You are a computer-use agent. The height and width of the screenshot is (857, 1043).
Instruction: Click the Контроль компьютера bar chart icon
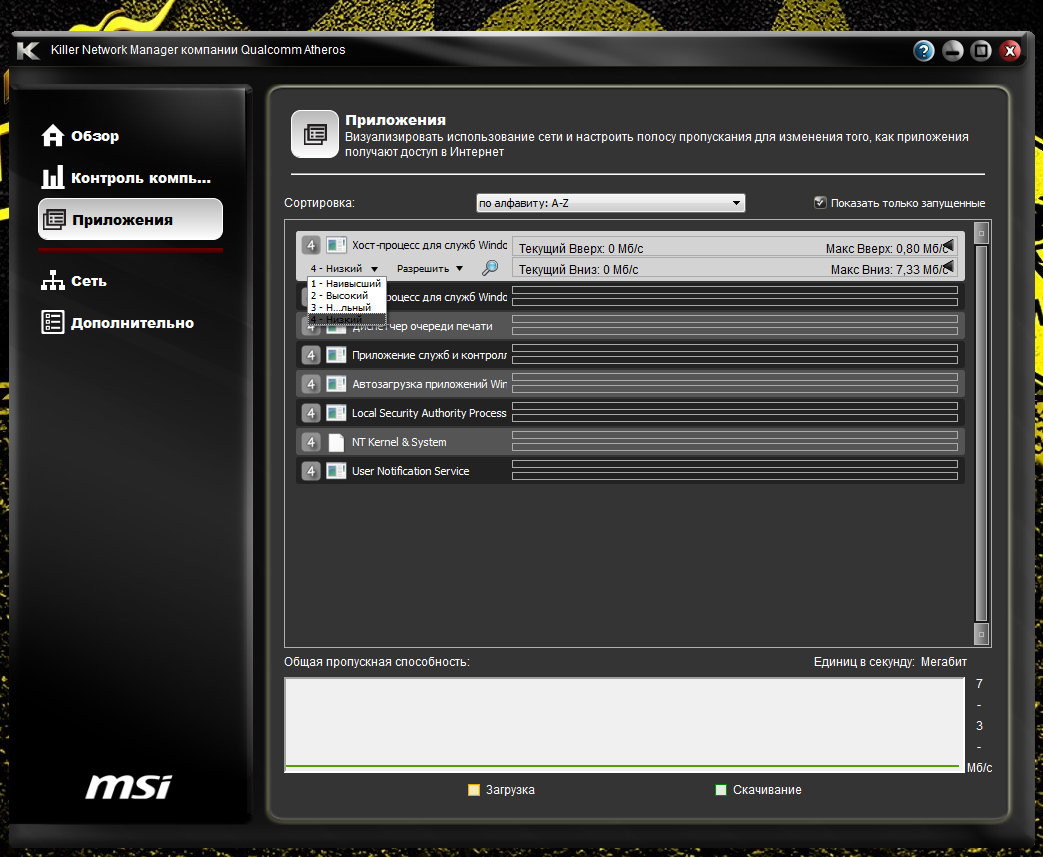(53, 178)
